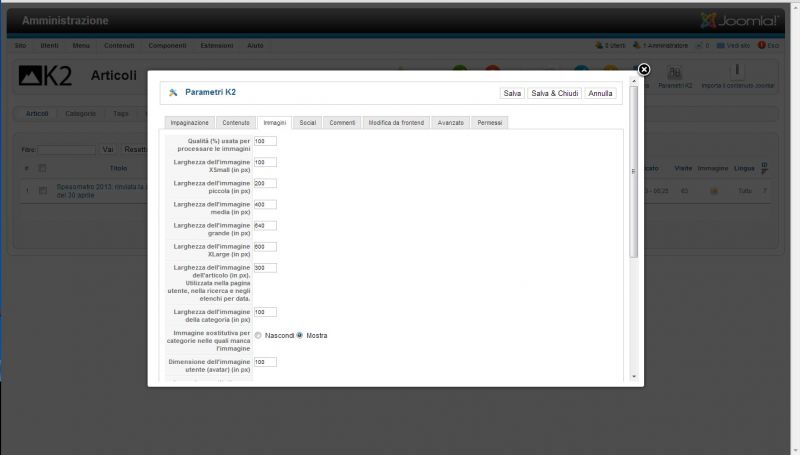The height and width of the screenshot is (455, 800).
Task: Open the Estensioni menu
Action: (217, 45)
